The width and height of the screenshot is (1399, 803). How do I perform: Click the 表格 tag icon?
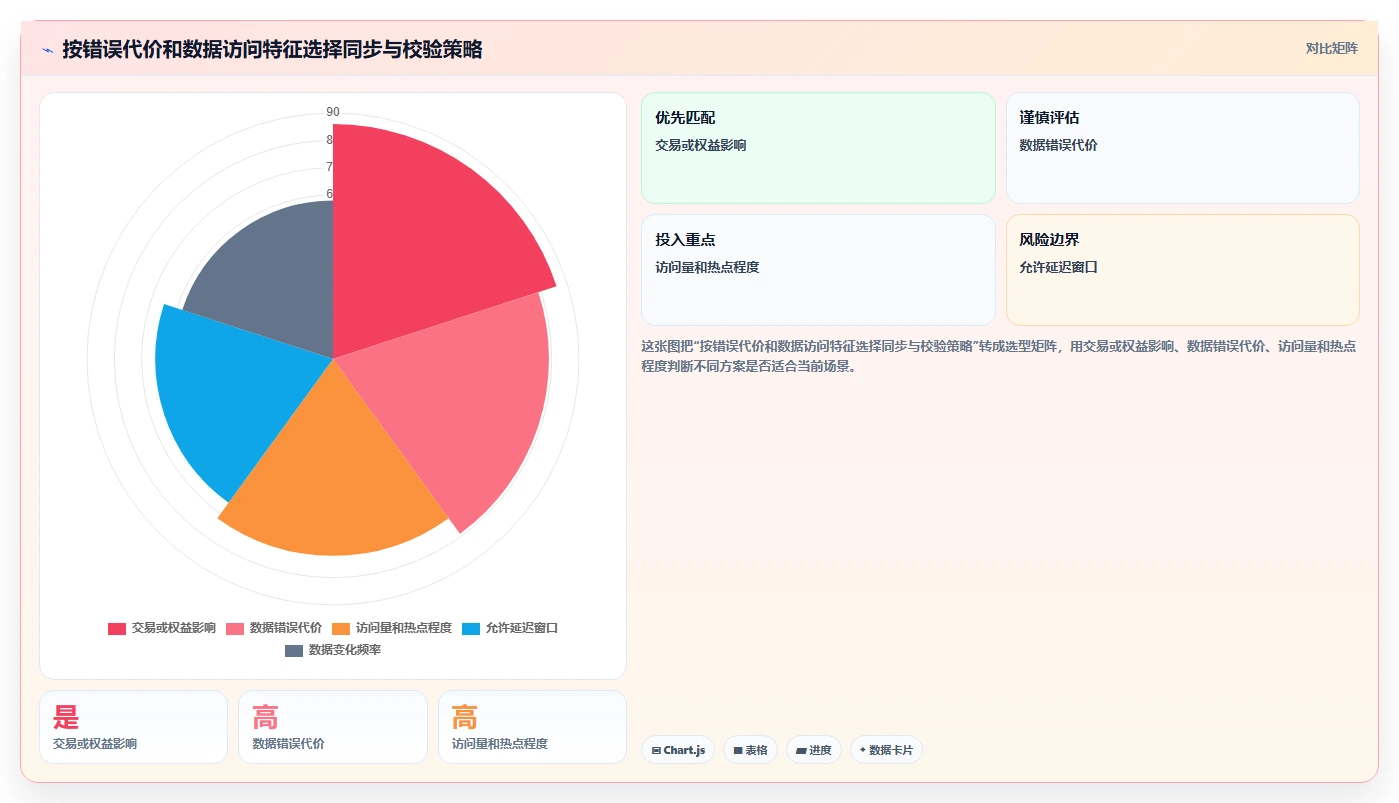point(738,750)
